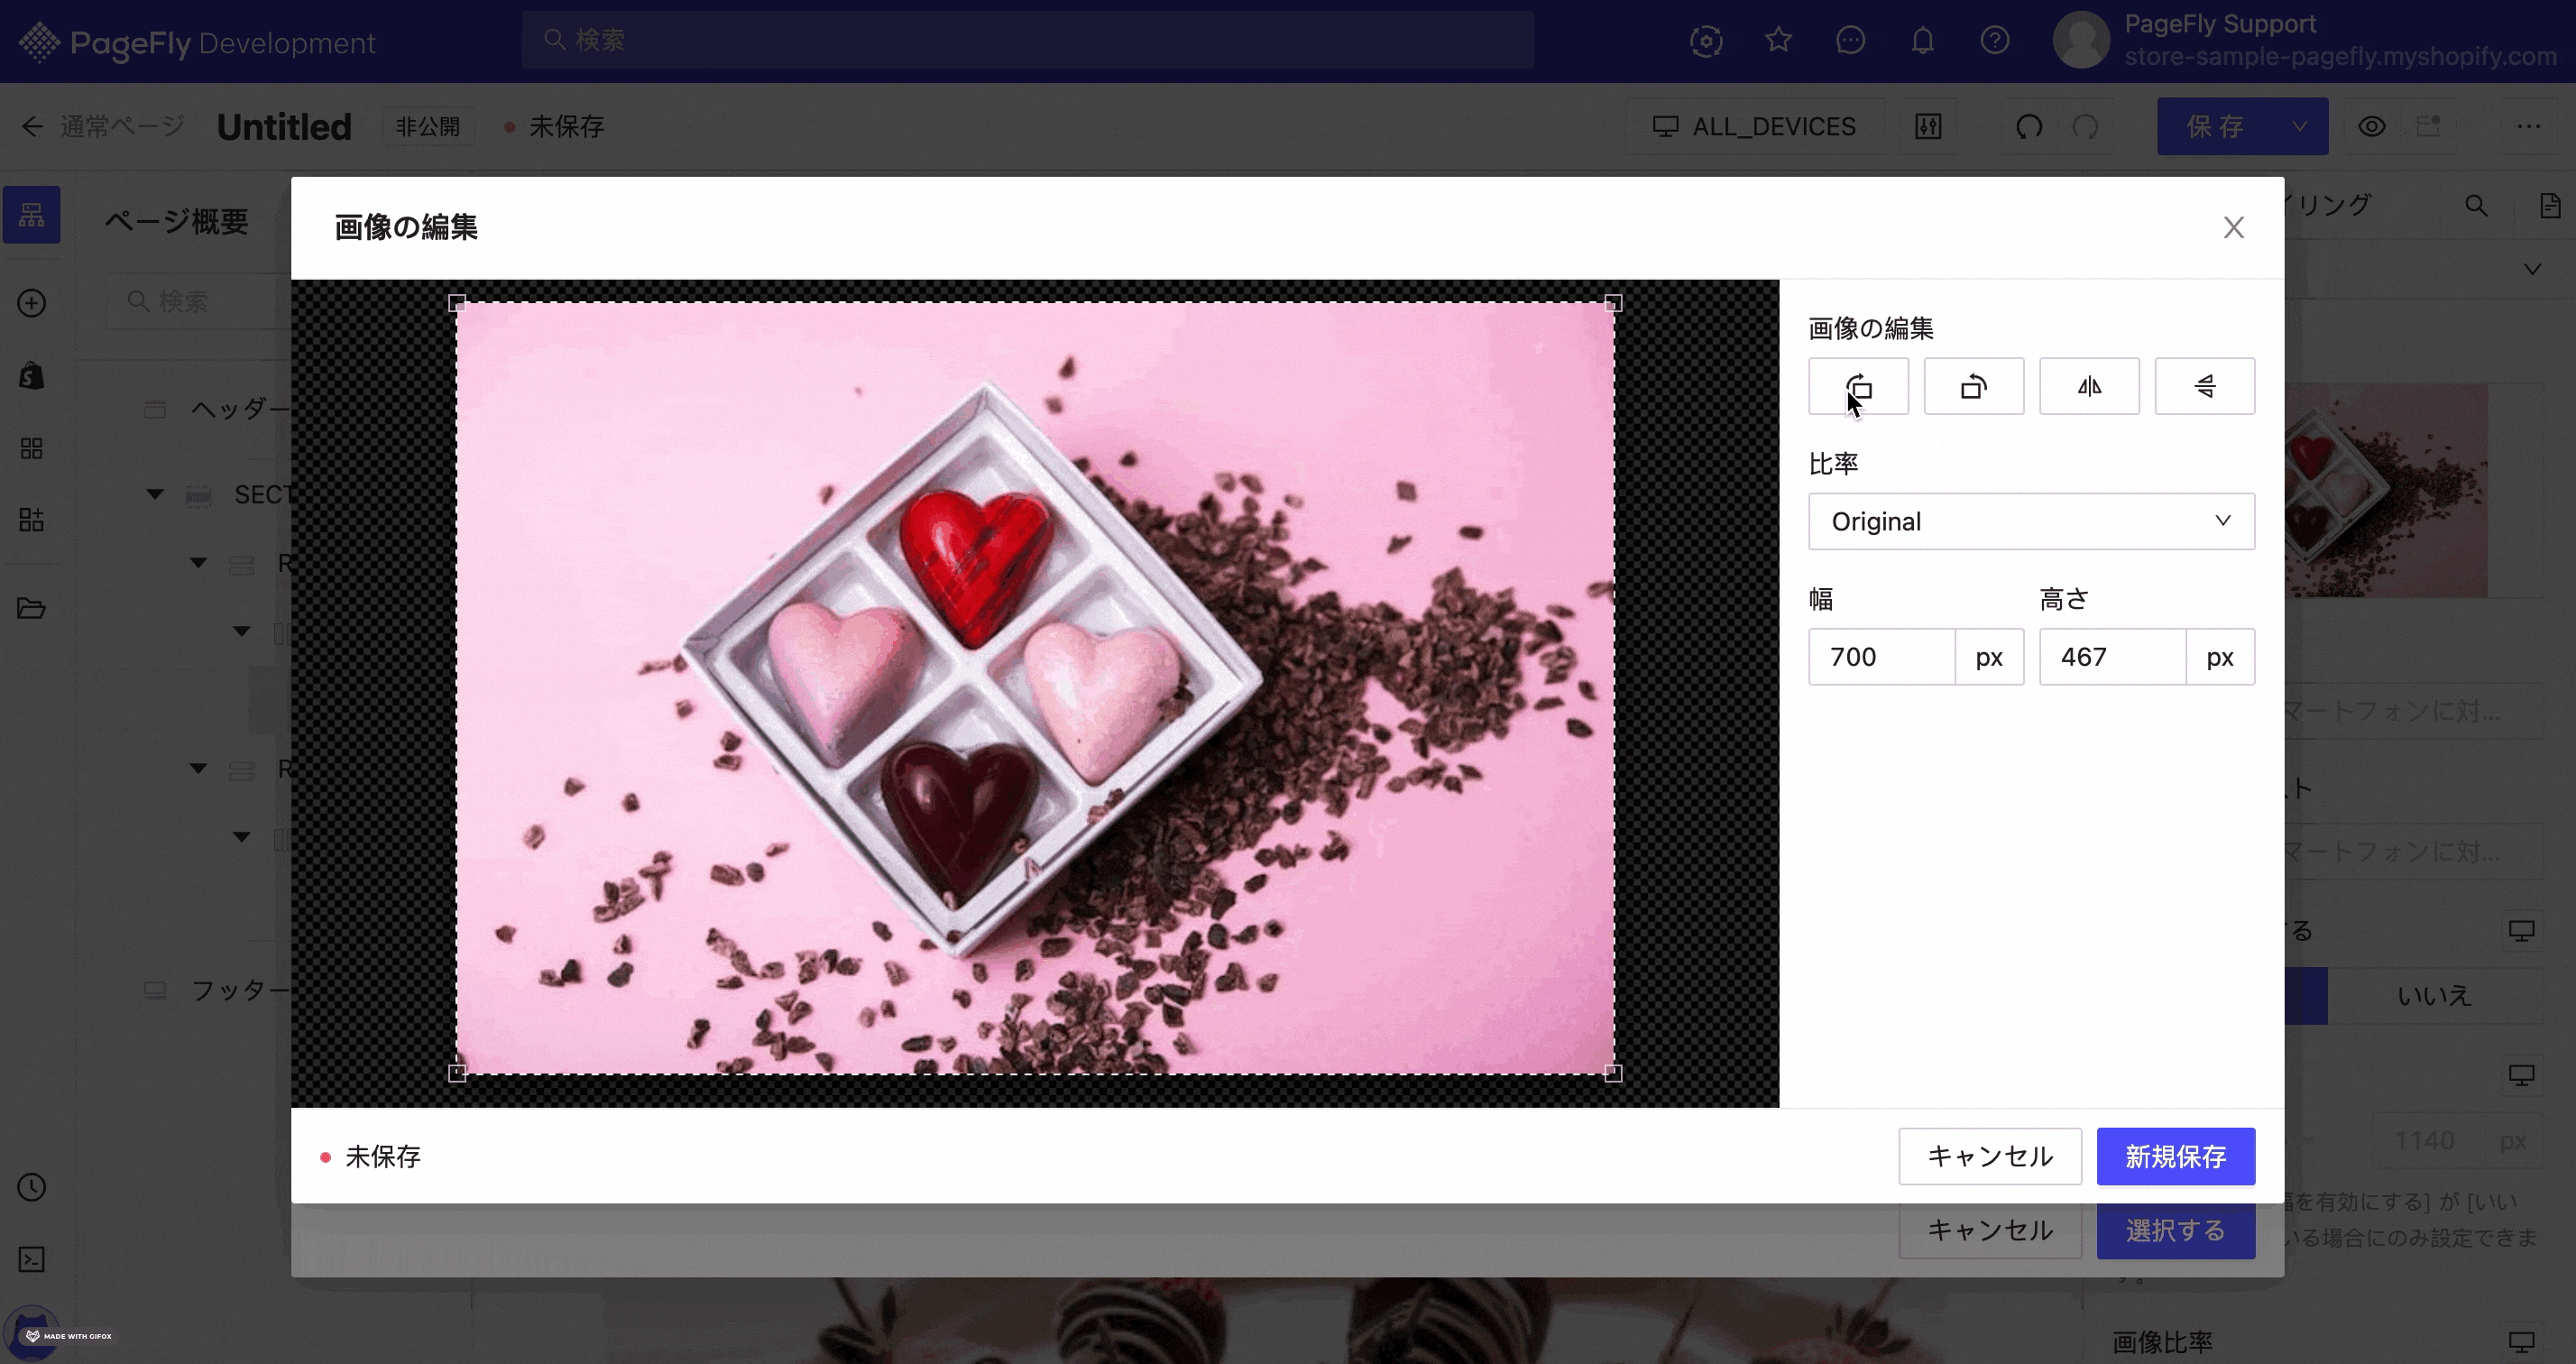Flip image vertically
This screenshot has height=1364, width=2576.
[x=2204, y=386]
